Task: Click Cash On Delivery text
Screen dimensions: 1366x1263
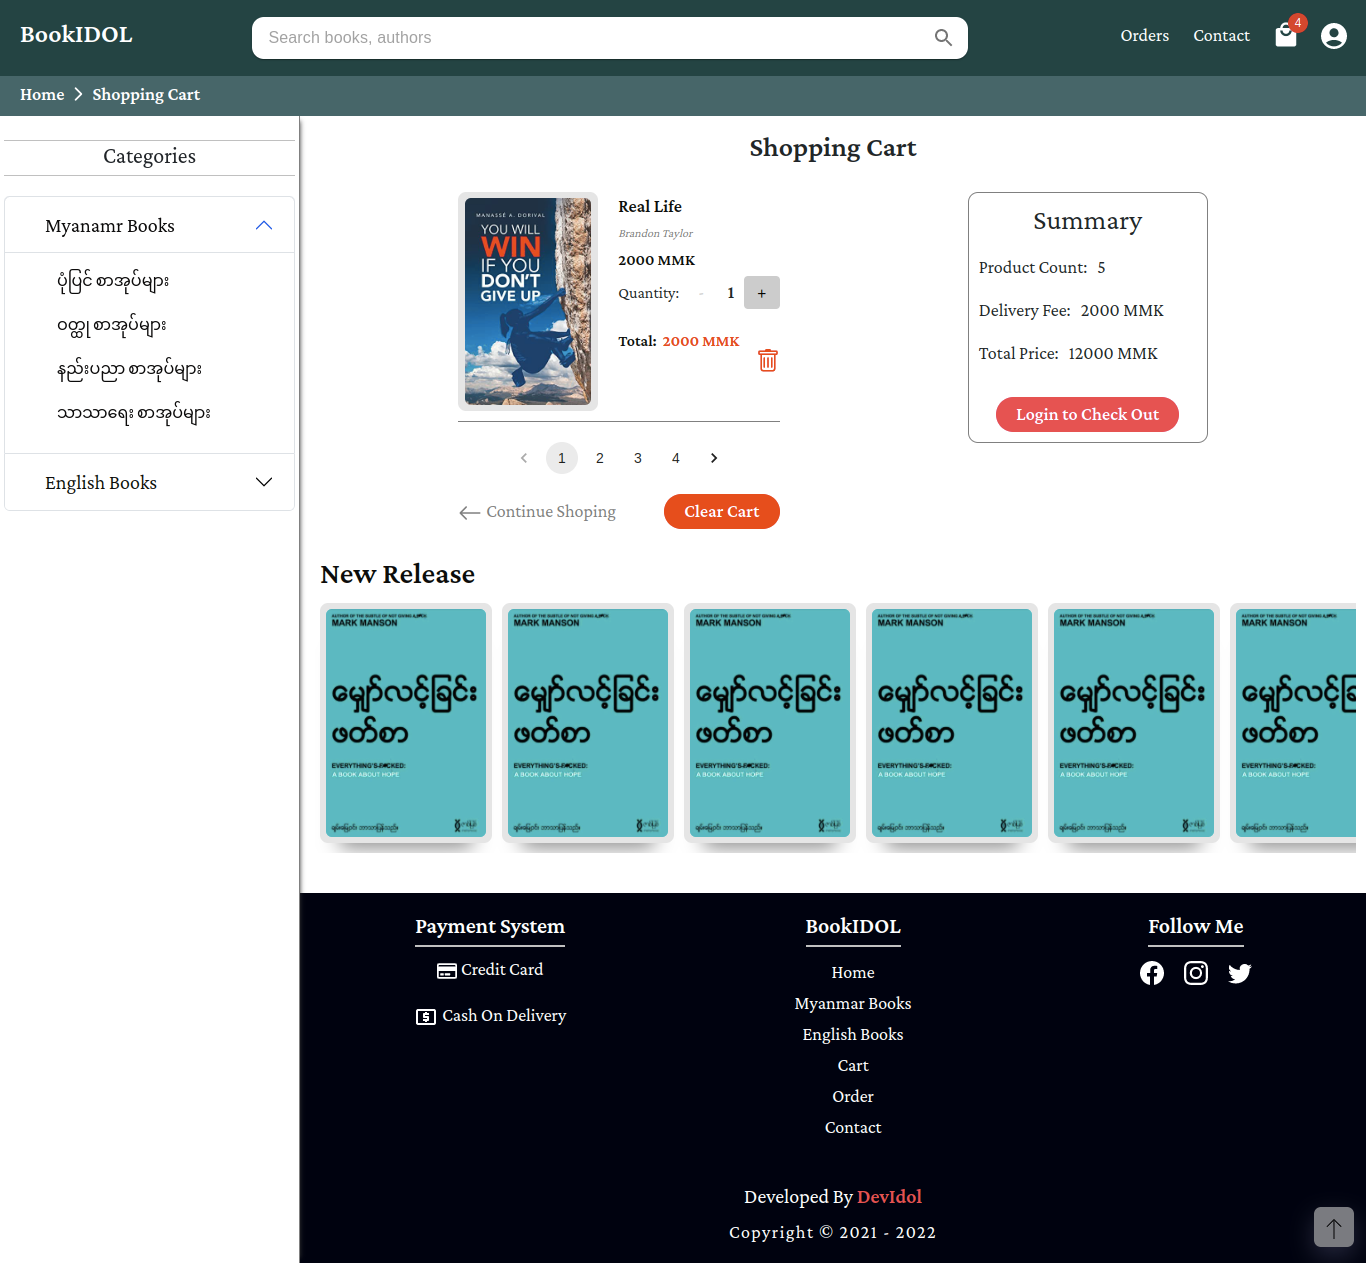Action: click(x=504, y=1016)
